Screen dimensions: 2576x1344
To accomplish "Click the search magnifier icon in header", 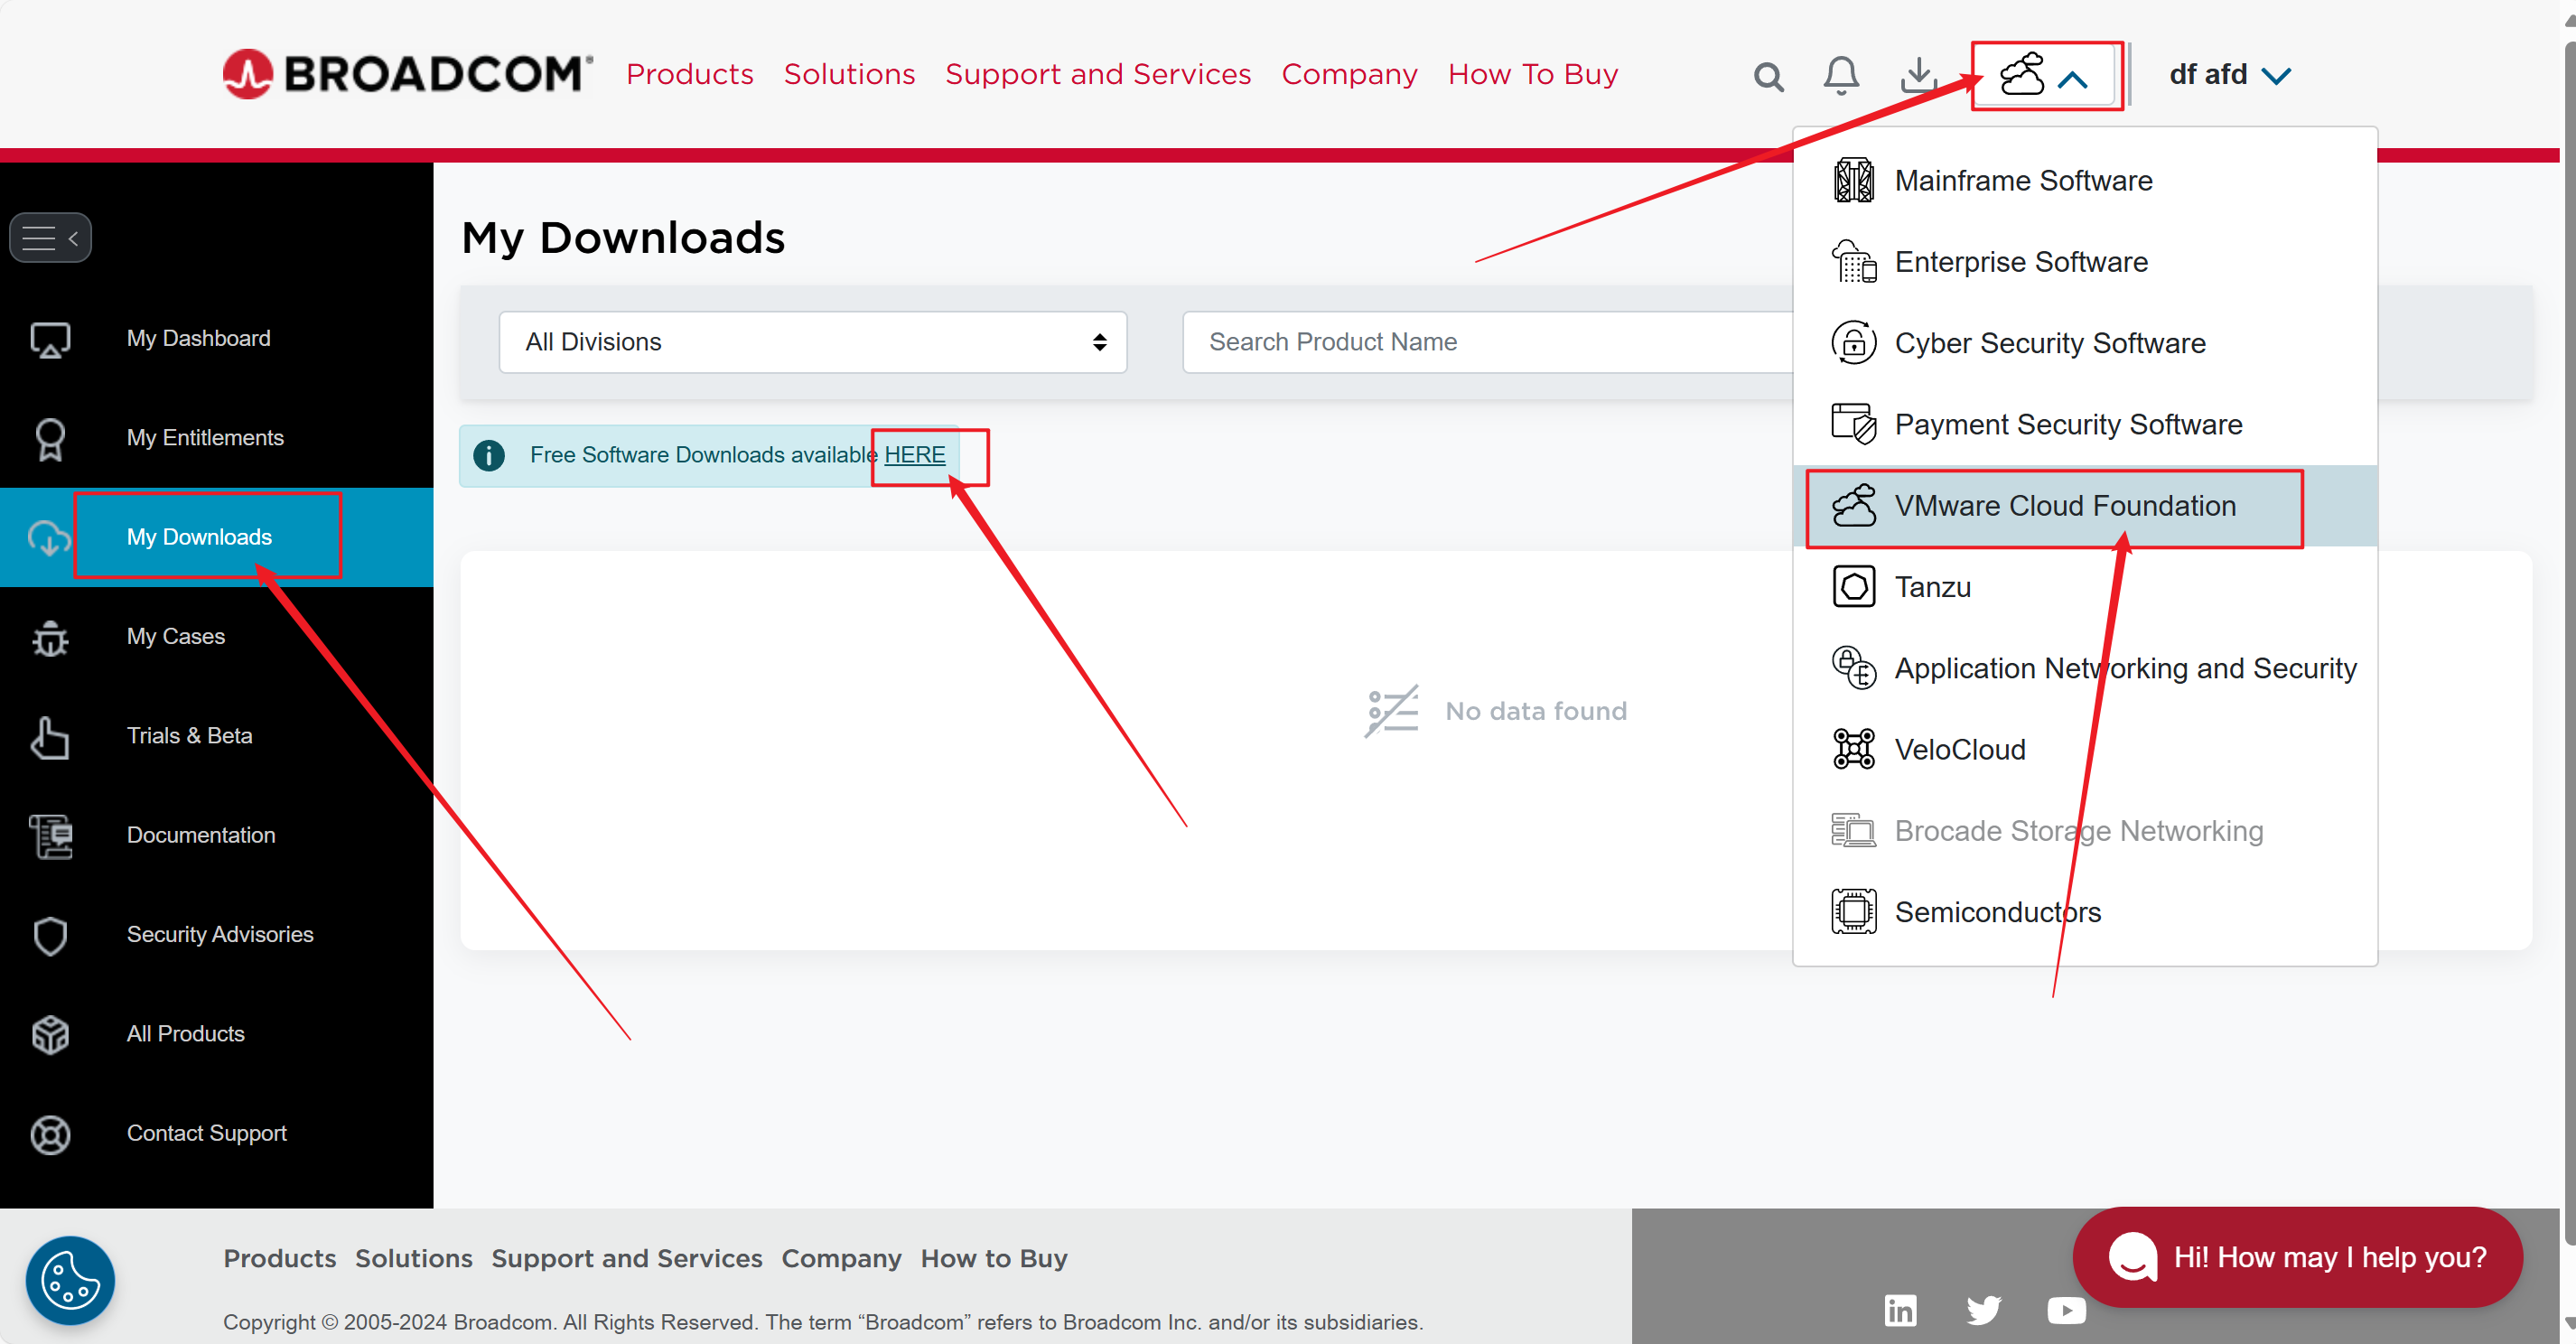I will 1768,77.
